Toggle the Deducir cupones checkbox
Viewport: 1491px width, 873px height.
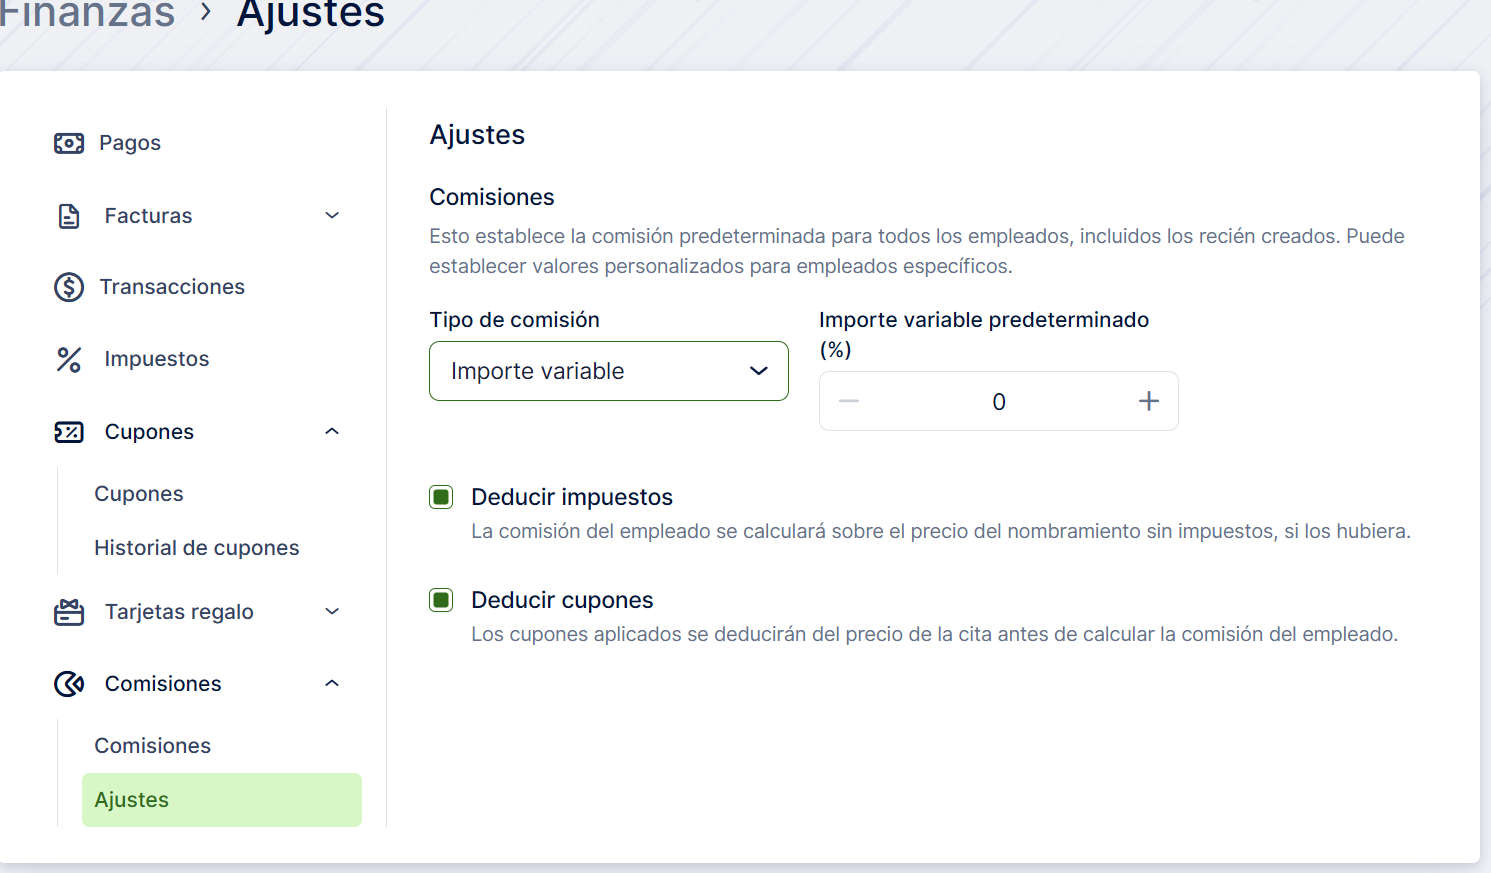coord(441,600)
